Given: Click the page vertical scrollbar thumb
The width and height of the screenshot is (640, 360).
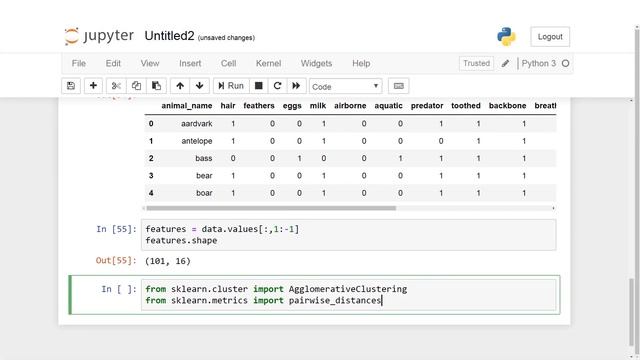Looking at the screenshot, I should pyautogui.click(x=631, y=312).
